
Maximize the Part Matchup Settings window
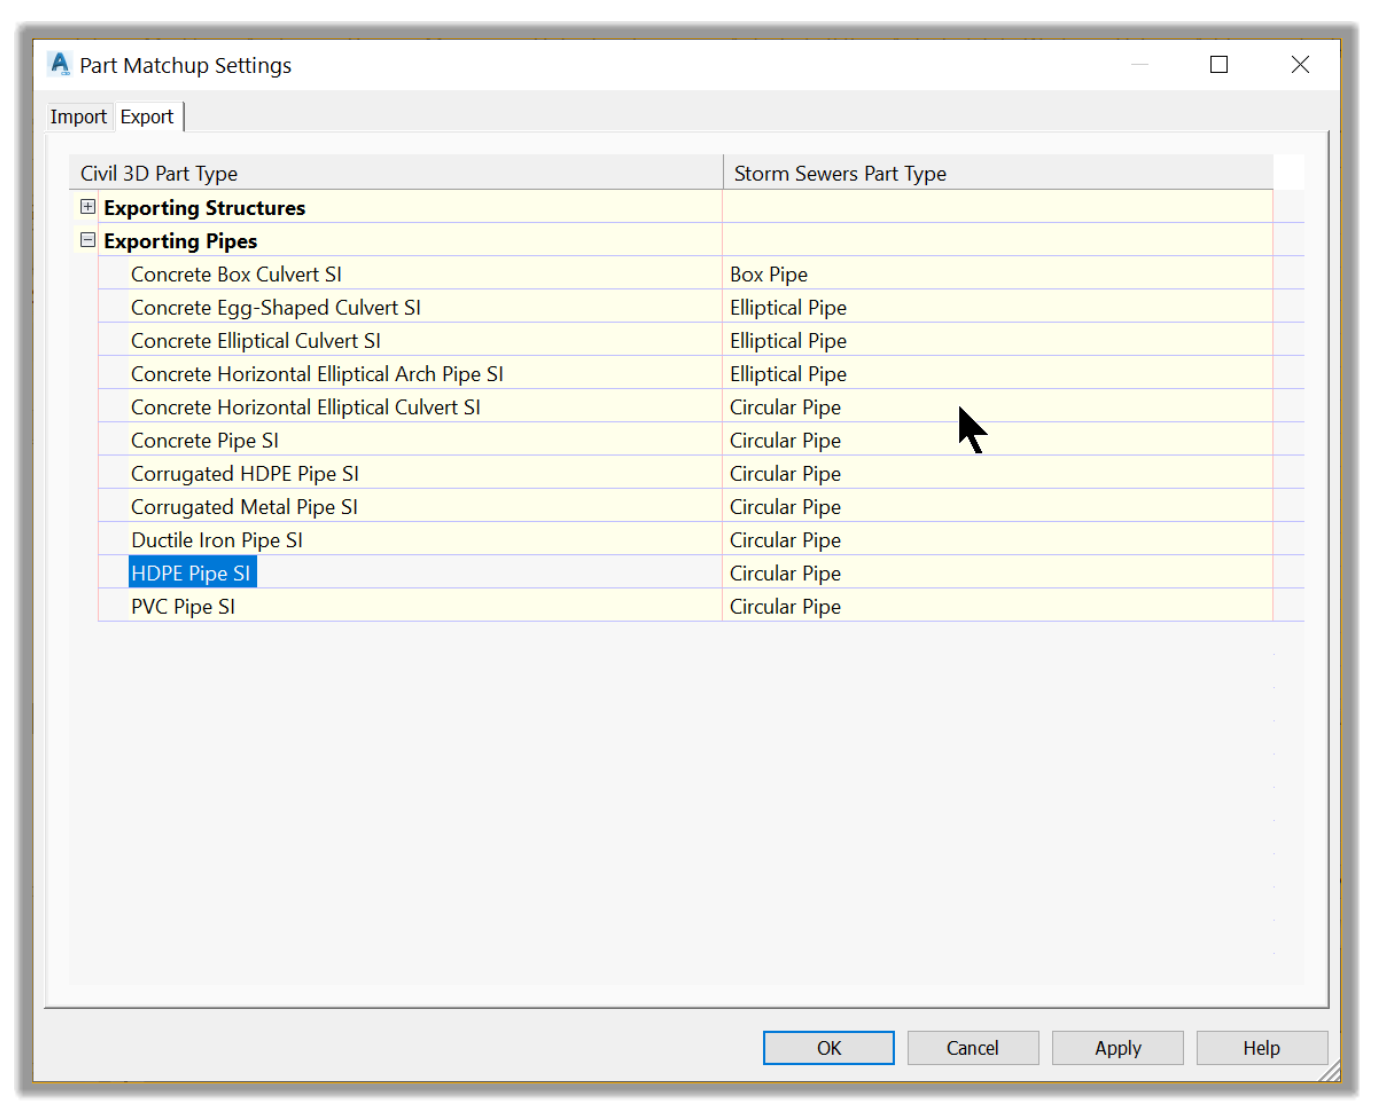(1219, 65)
